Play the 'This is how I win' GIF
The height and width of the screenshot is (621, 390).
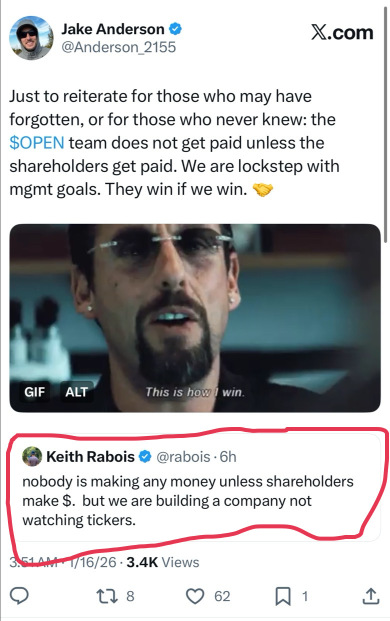195,318
